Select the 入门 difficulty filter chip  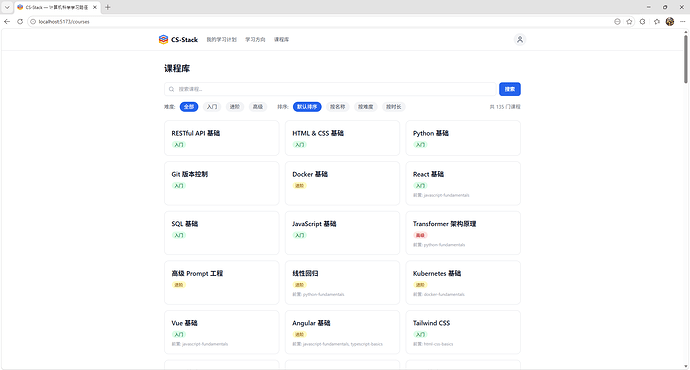(x=212, y=107)
